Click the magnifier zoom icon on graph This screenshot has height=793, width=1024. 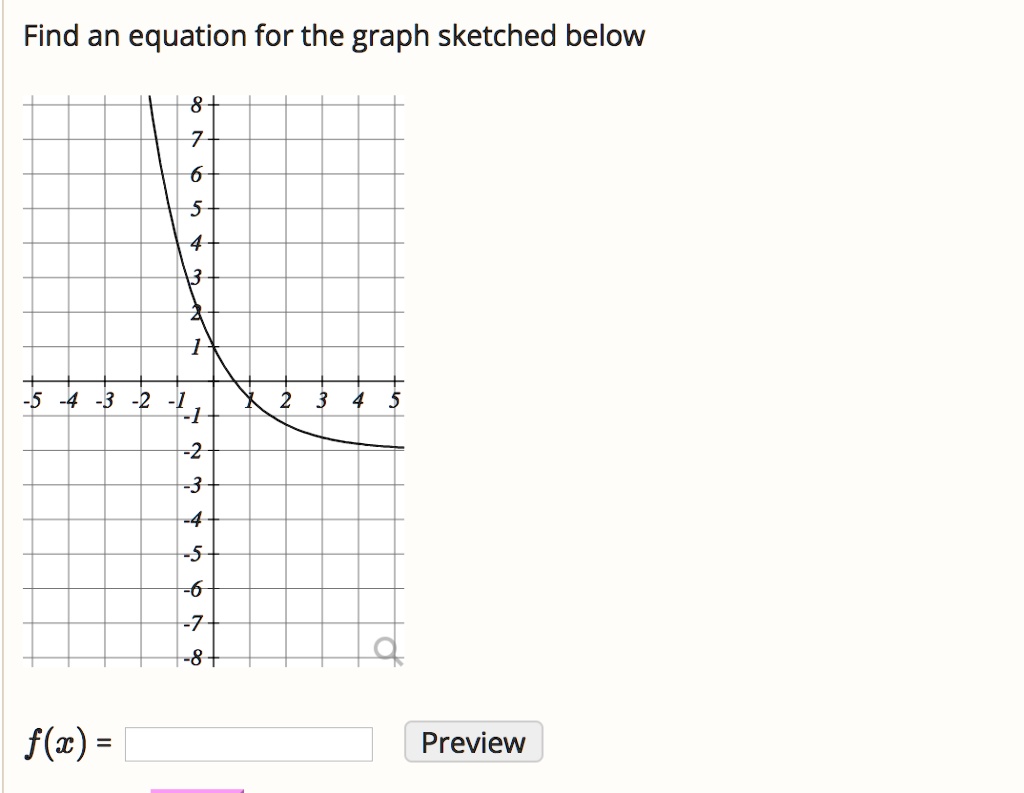coord(387,651)
